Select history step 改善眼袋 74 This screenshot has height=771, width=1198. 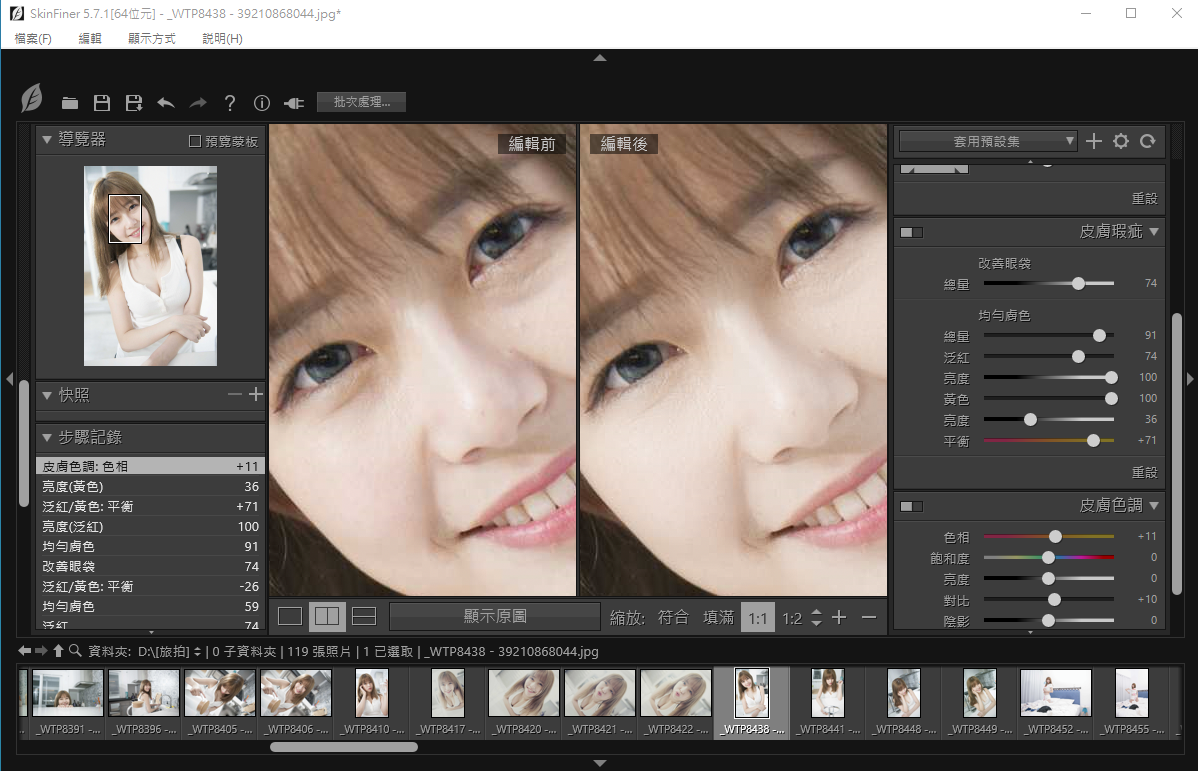(x=151, y=567)
